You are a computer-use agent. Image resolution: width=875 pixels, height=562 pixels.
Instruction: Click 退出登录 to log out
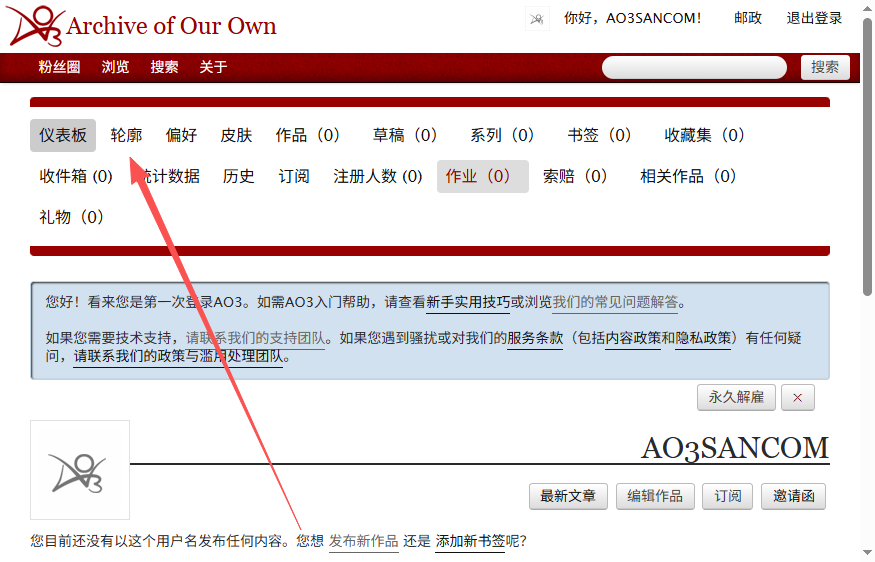click(x=814, y=18)
